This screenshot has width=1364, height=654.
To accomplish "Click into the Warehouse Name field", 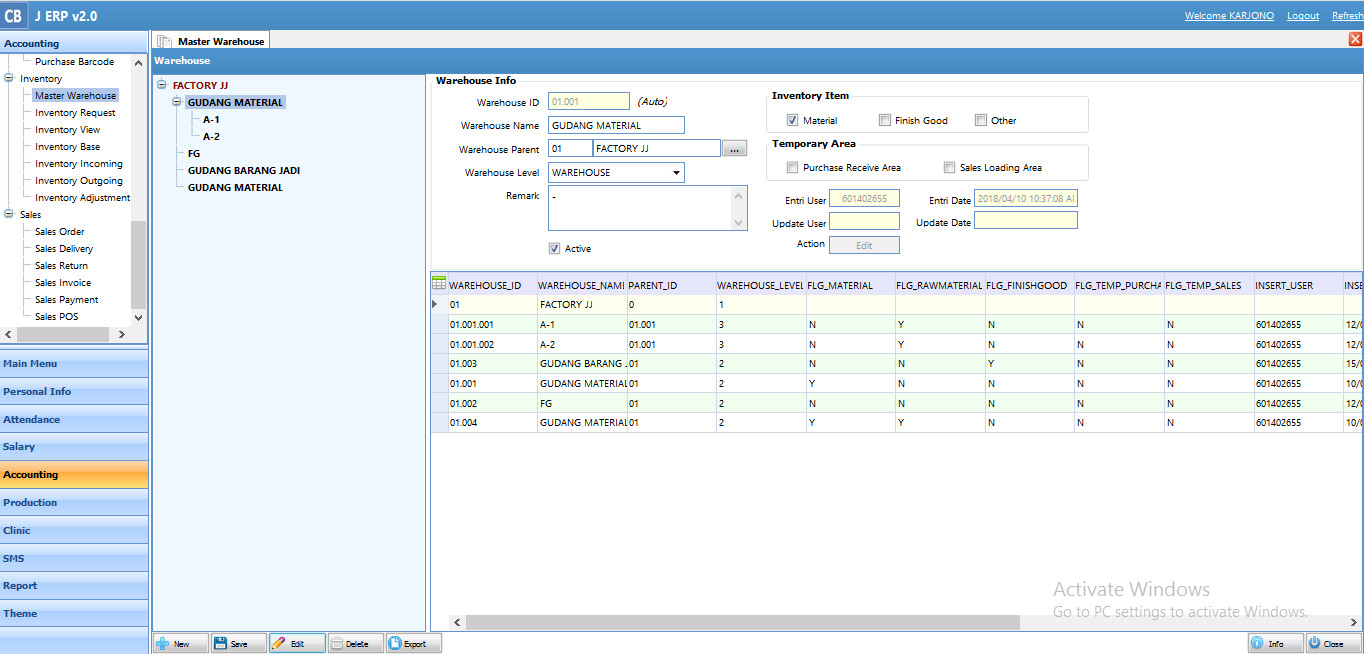I will pyautogui.click(x=616, y=126).
